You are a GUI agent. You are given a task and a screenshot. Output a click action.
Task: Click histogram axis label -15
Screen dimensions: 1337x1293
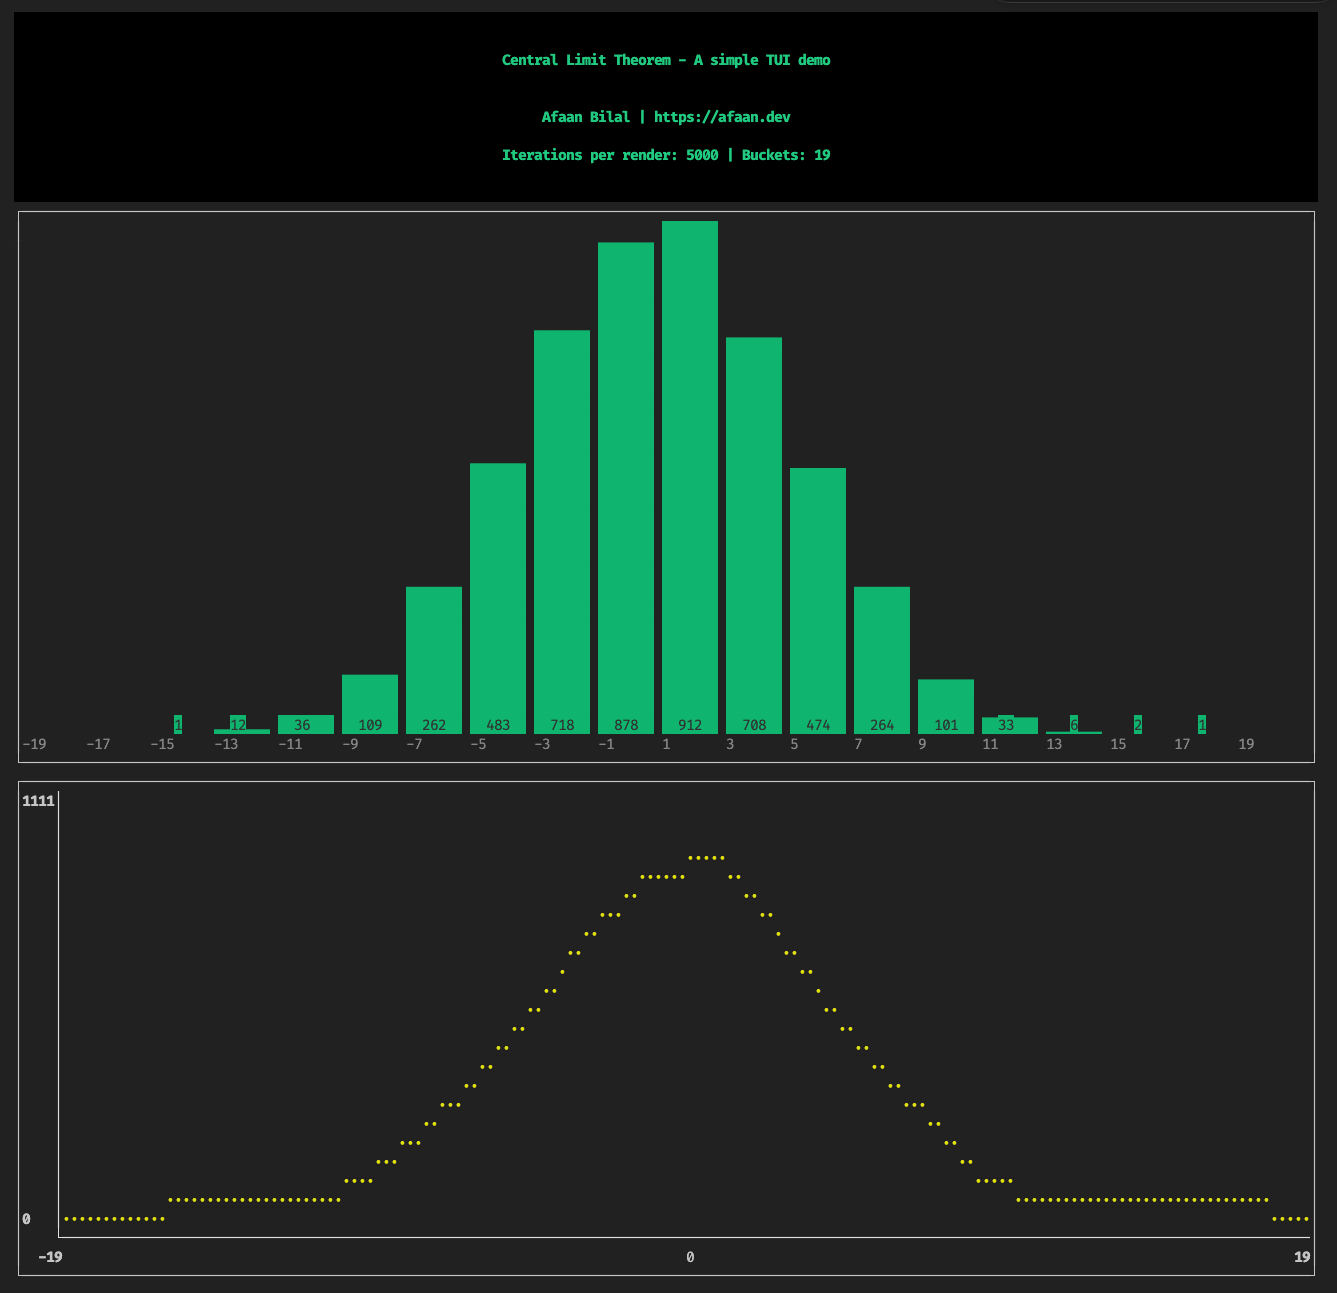[x=162, y=744]
